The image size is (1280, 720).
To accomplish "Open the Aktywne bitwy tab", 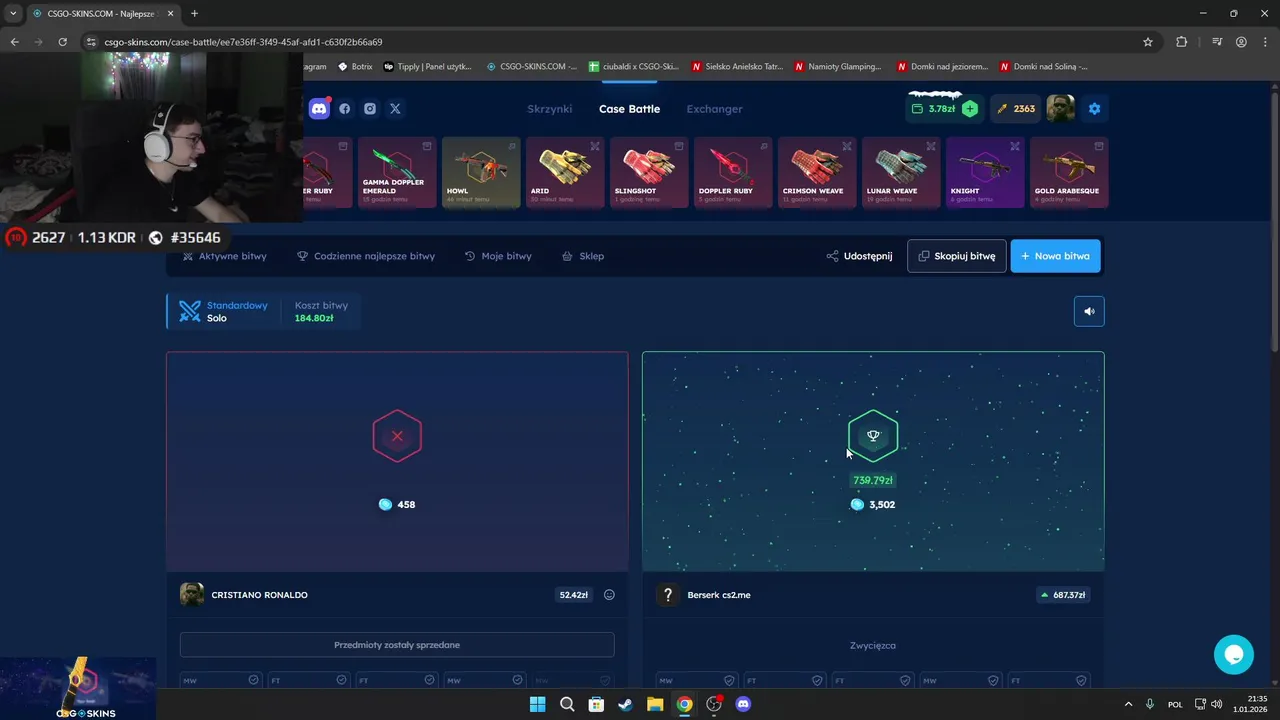I will click(224, 256).
